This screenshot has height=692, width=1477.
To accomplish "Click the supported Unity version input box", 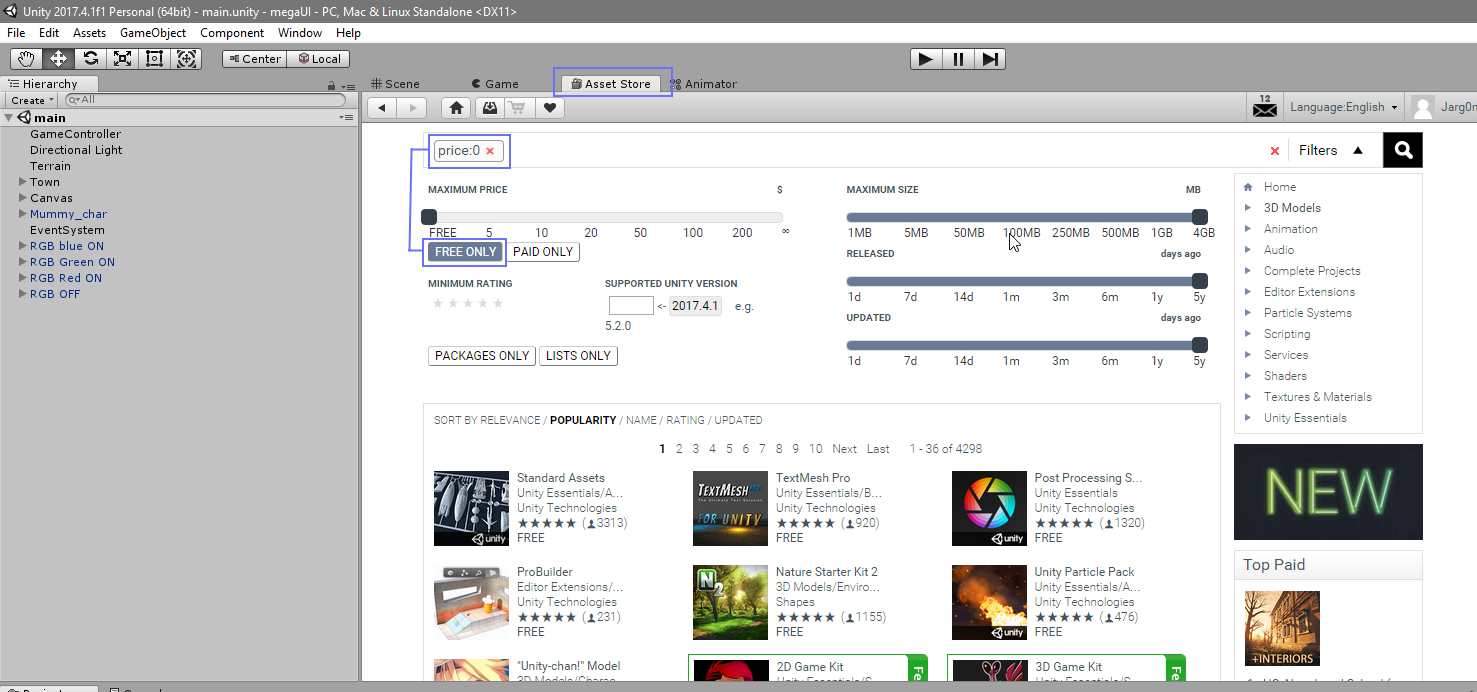I will click(x=631, y=306).
